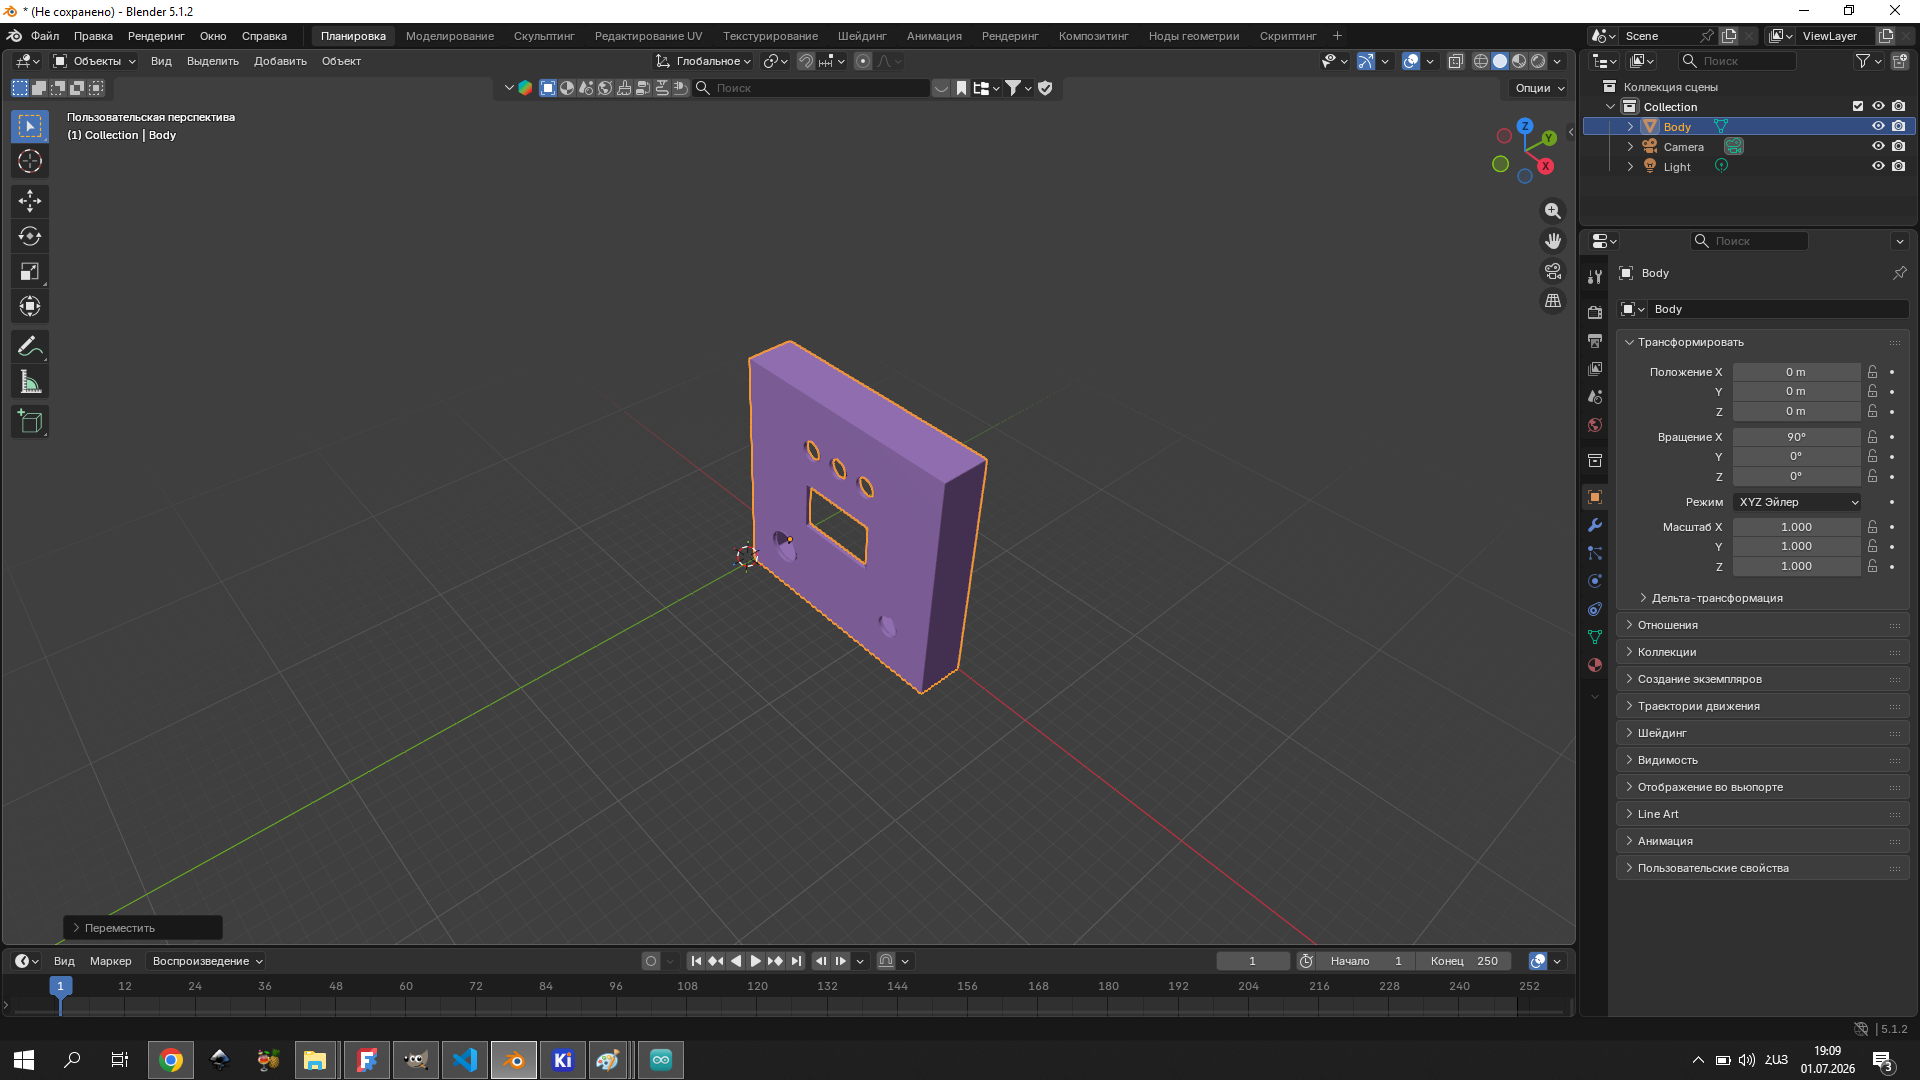The width and height of the screenshot is (1920, 1080).
Task: Switch to the Modeling workspace tab
Action: [x=450, y=36]
